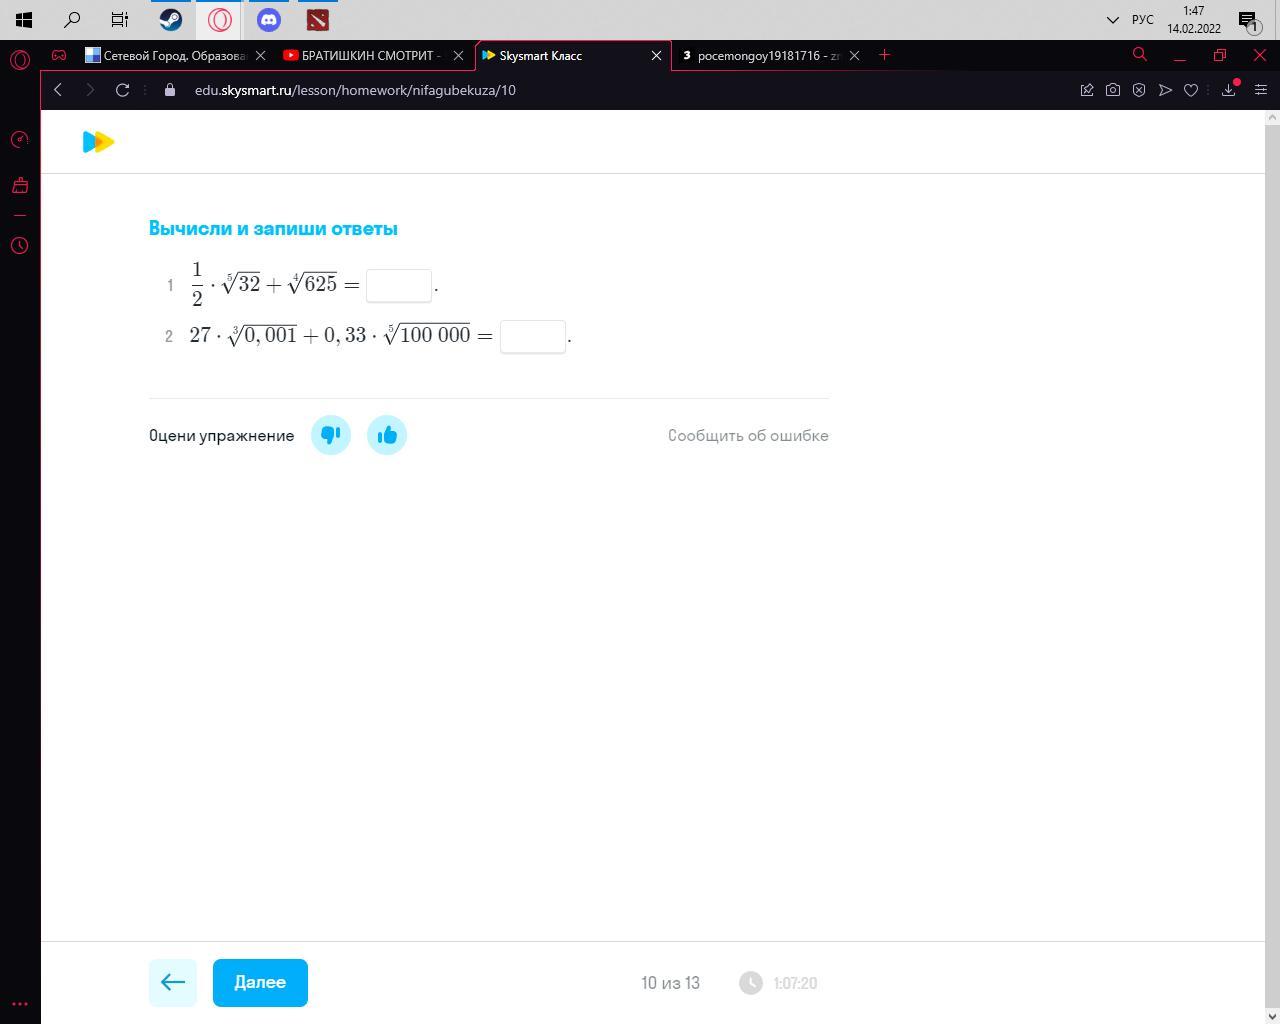
Task: Open Steam from the taskbar
Action: click(x=170, y=19)
